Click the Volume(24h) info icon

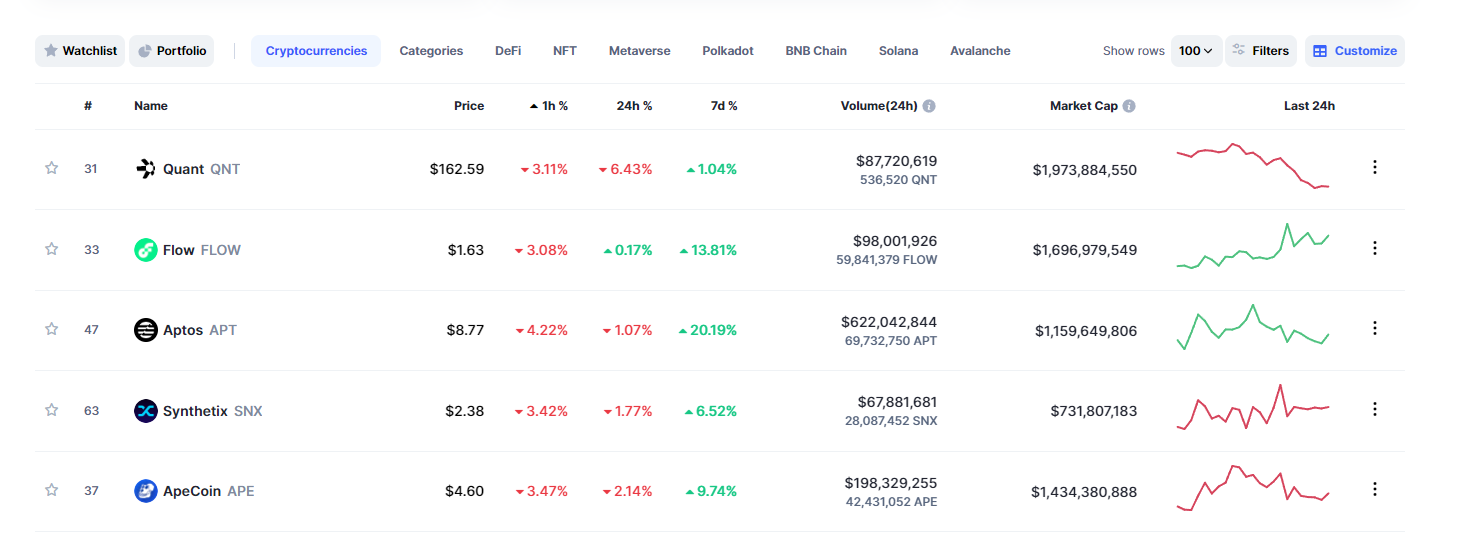pos(929,106)
